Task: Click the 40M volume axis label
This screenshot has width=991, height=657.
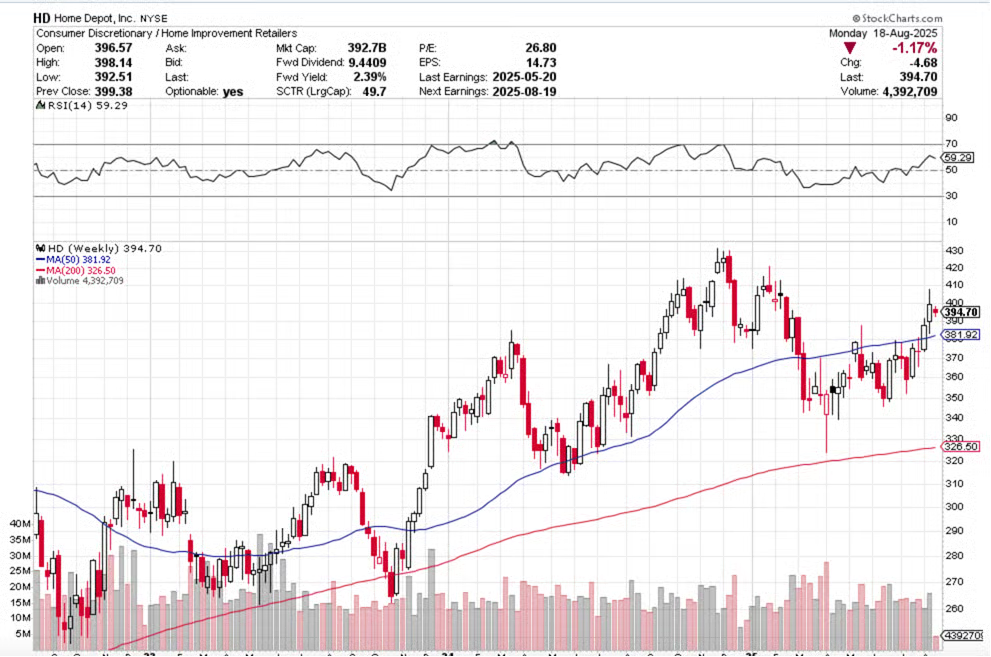Action: pos(20,524)
